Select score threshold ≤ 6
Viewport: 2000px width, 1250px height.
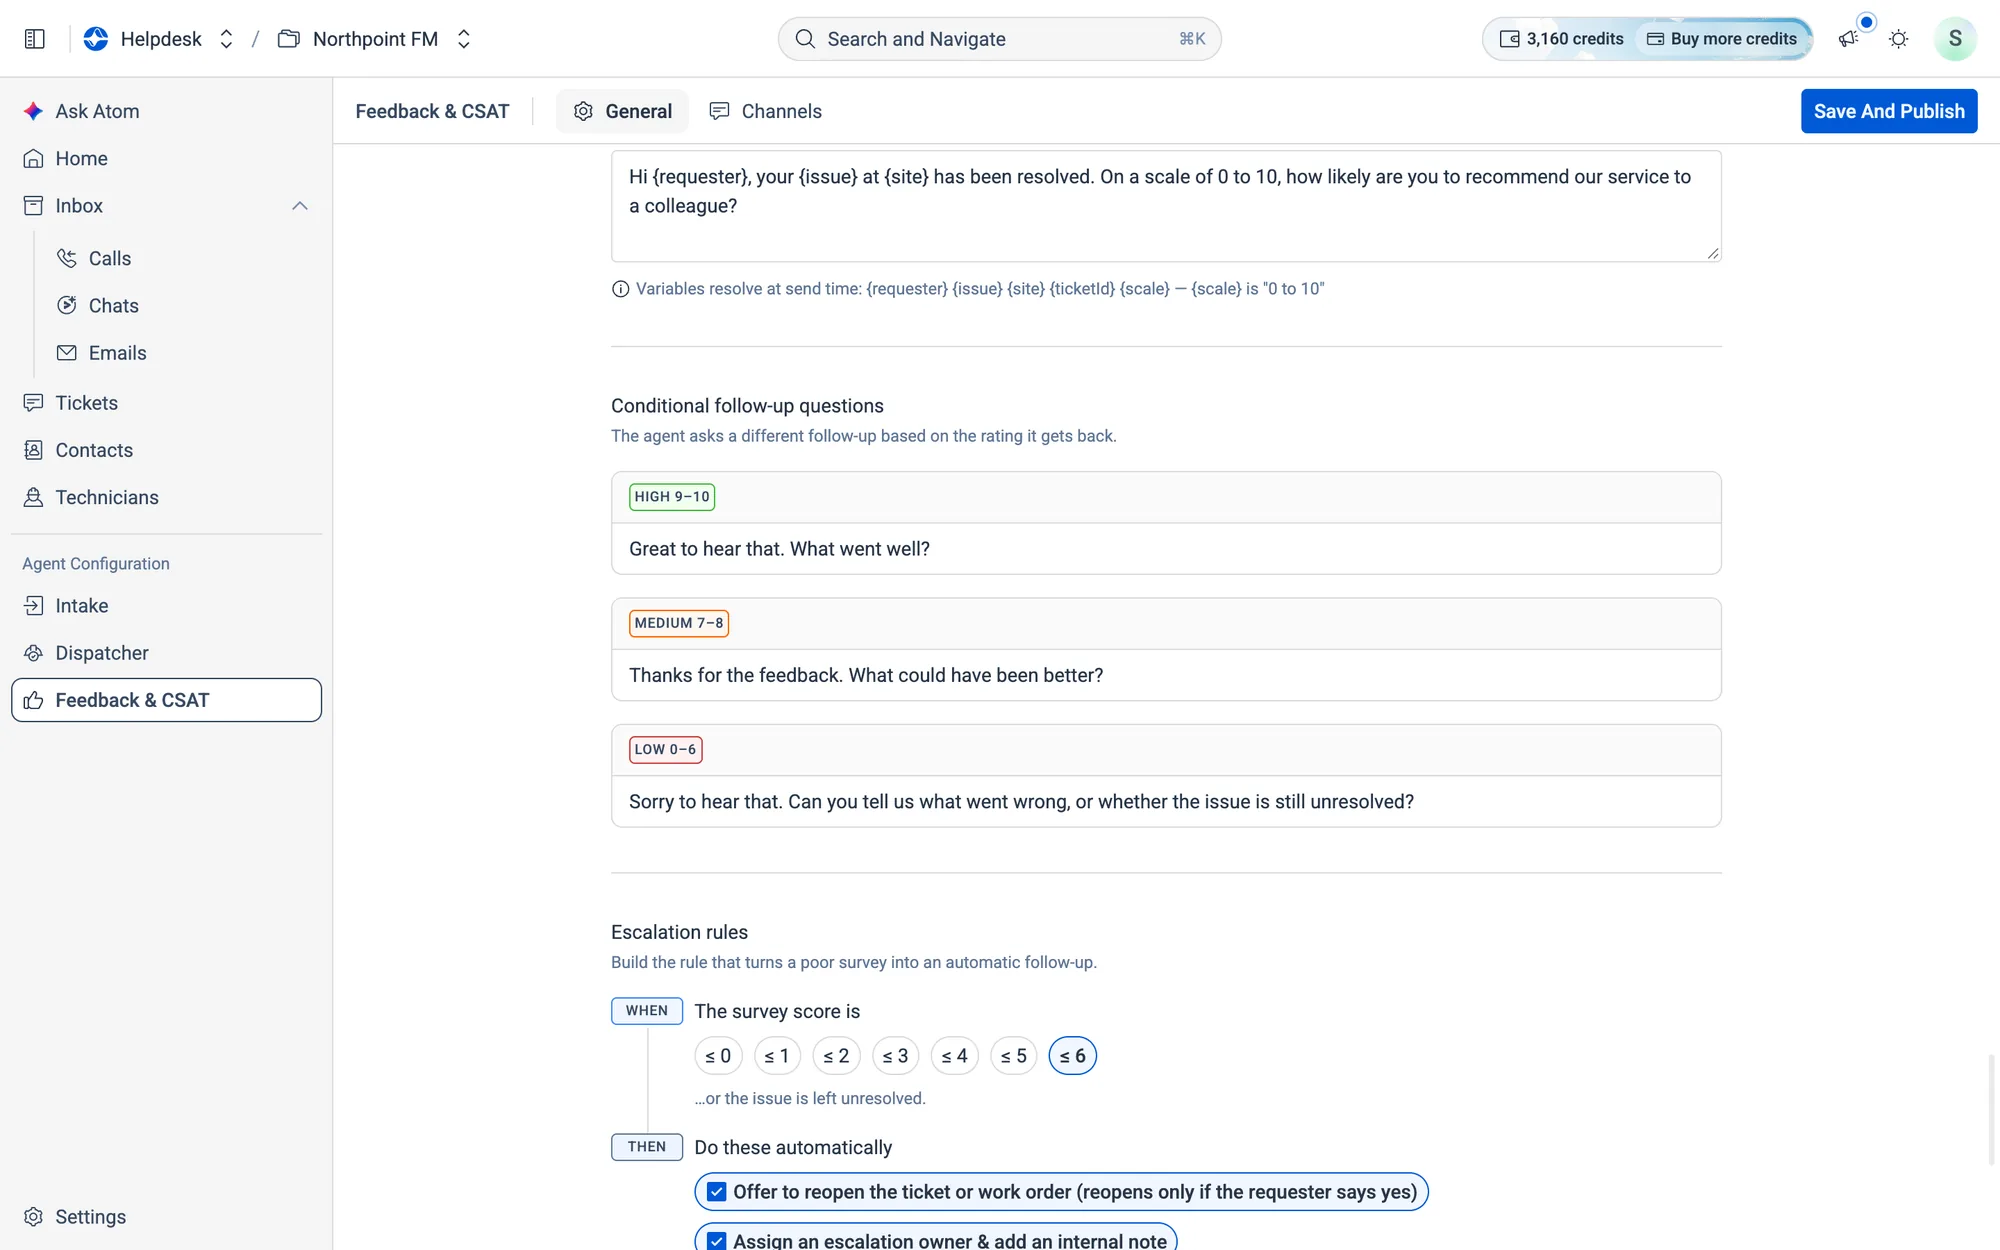[x=1072, y=1055]
